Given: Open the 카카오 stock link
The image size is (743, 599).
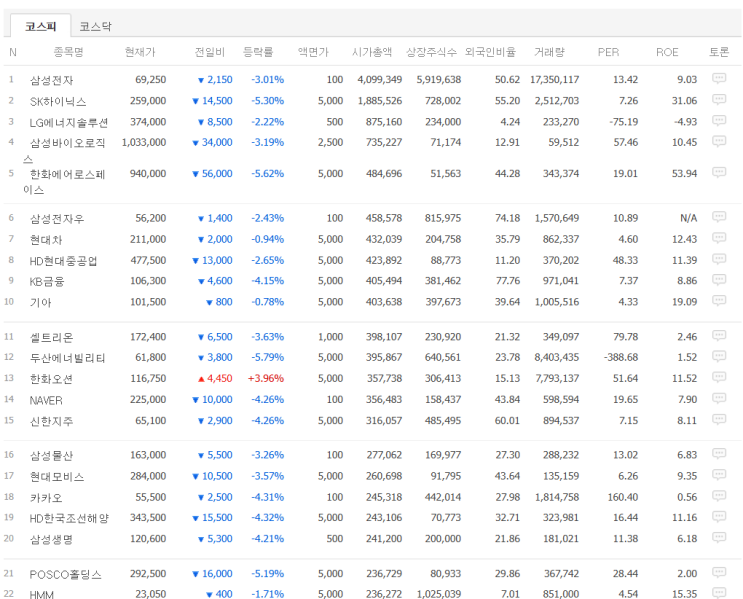Looking at the screenshot, I should [46, 498].
